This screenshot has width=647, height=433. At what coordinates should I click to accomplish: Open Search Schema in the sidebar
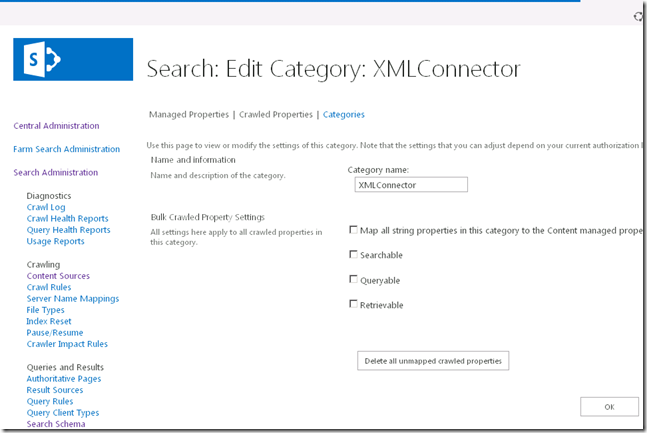tap(56, 424)
